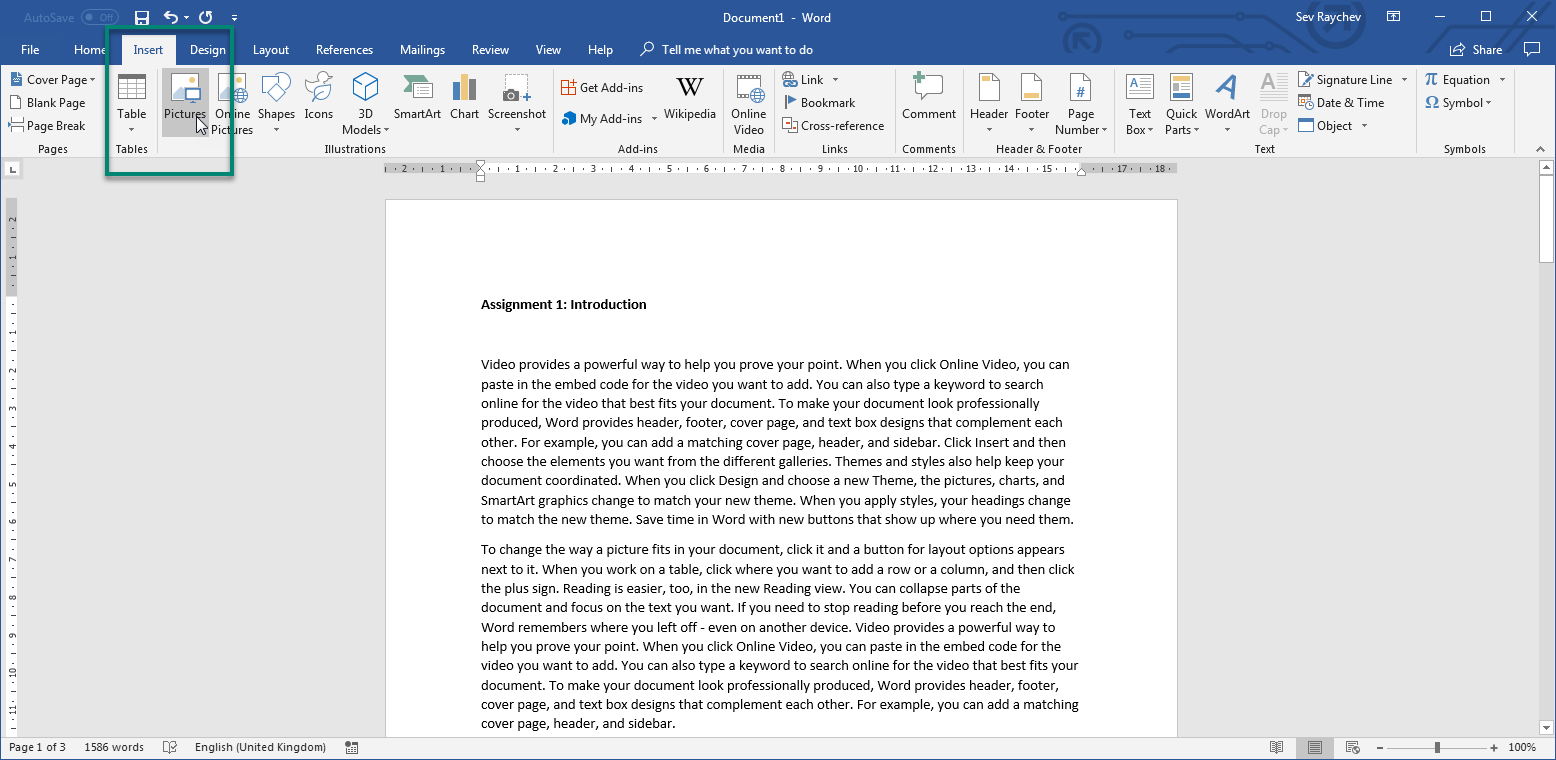Switch to the View tab
The height and width of the screenshot is (760, 1556).
click(548, 50)
